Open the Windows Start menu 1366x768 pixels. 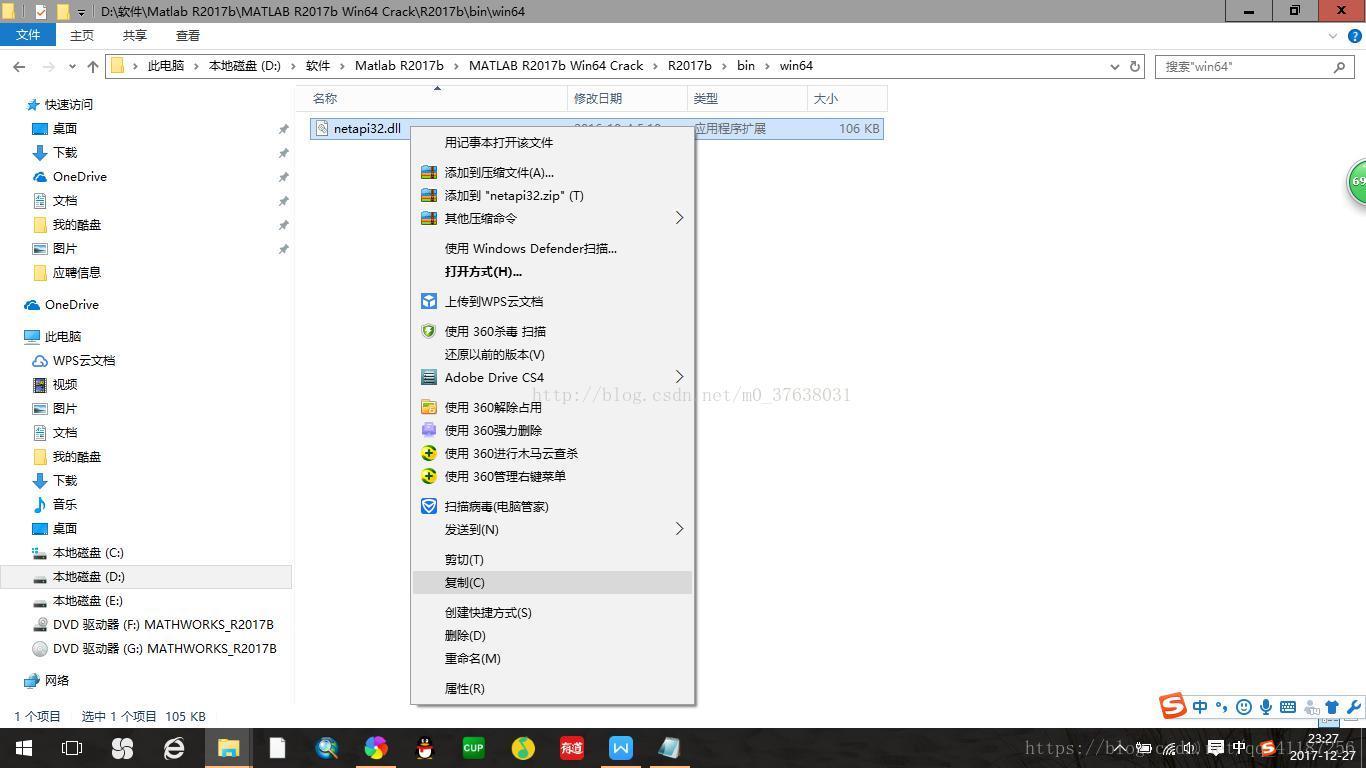(23, 748)
